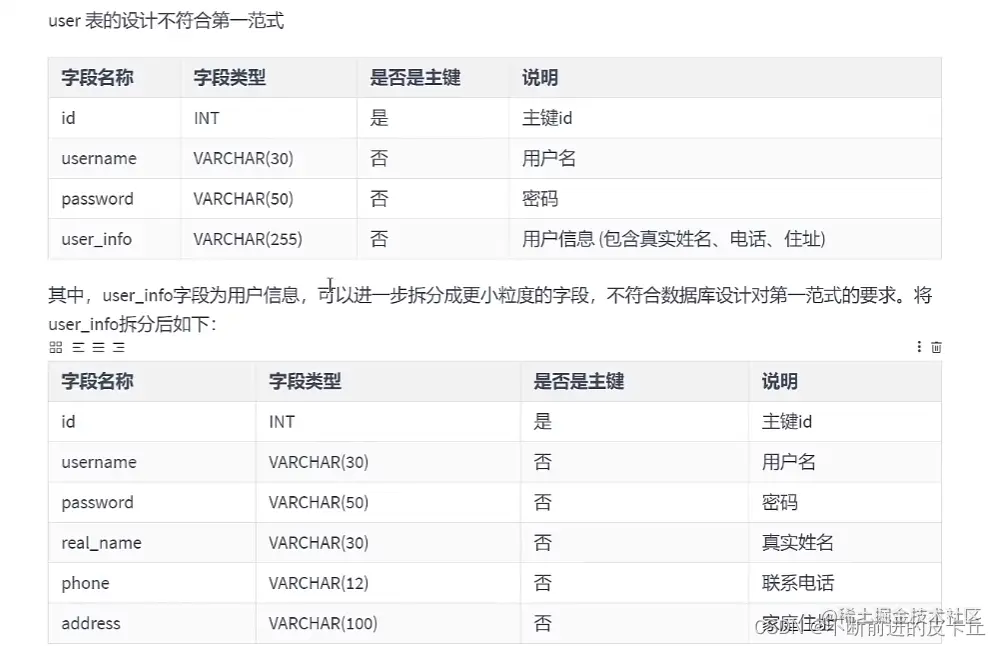Click the text line 'user_info拆分后如下:'
The height and width of the screenshot is (646, 1001).
click(x=133, y=324)
